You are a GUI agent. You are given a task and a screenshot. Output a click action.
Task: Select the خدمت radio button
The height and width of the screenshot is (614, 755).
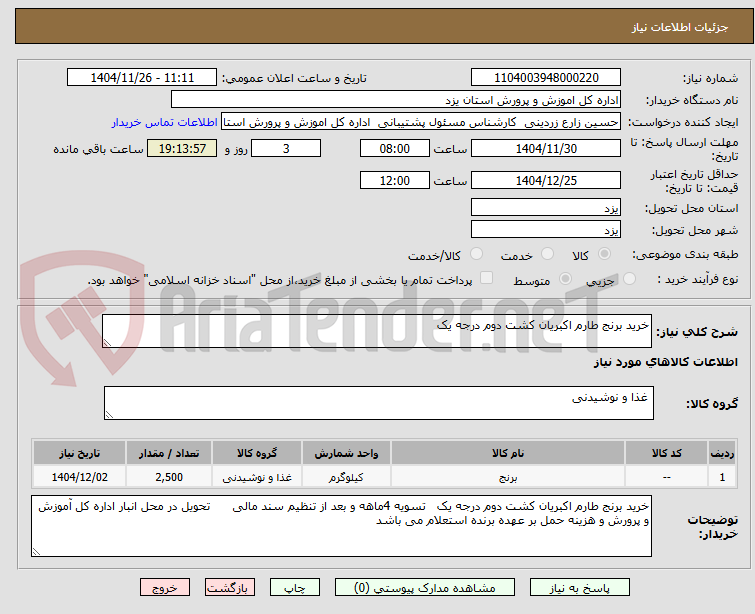547,254
